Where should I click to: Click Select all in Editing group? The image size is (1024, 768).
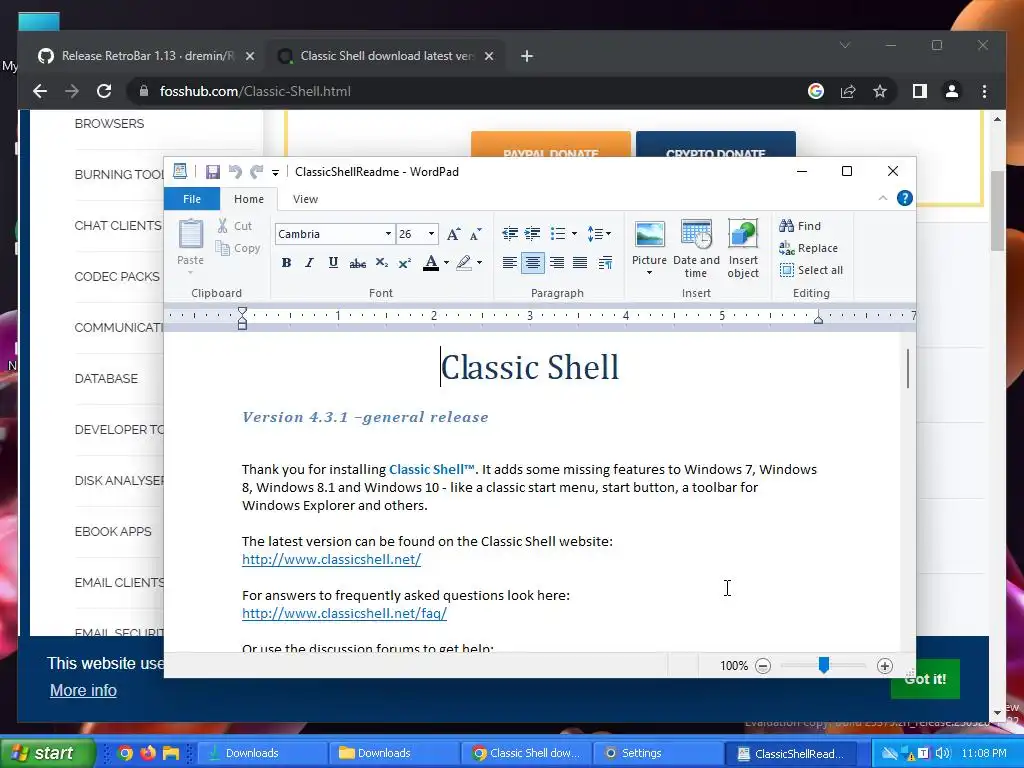[x=811, y=270]
